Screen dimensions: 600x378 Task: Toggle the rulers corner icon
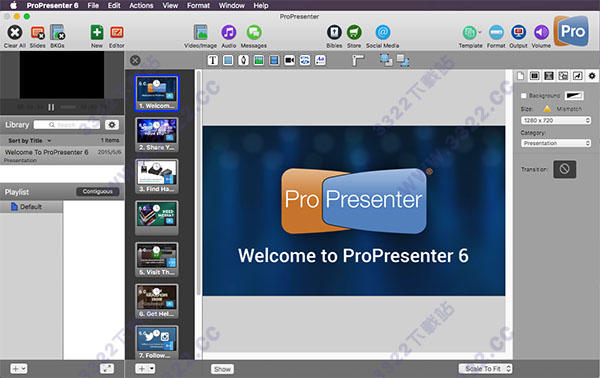[x=358, y=60]
